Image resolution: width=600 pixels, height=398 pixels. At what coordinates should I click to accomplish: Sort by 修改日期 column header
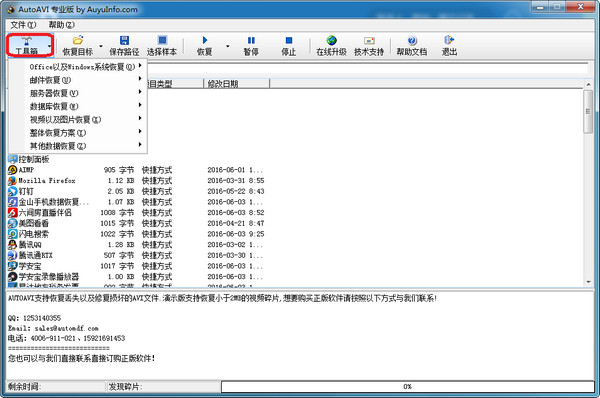tap(236, 84)
